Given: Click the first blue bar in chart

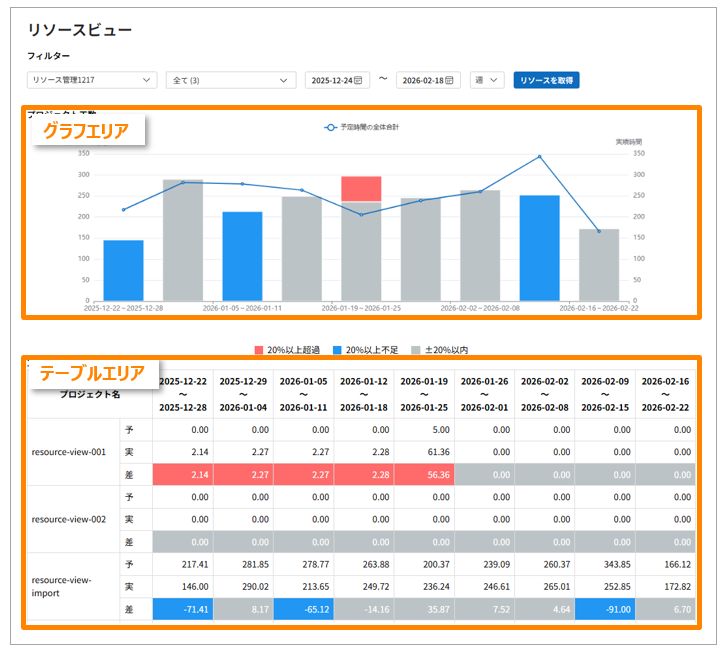Looking at the screenshot, I should point(124,270).
